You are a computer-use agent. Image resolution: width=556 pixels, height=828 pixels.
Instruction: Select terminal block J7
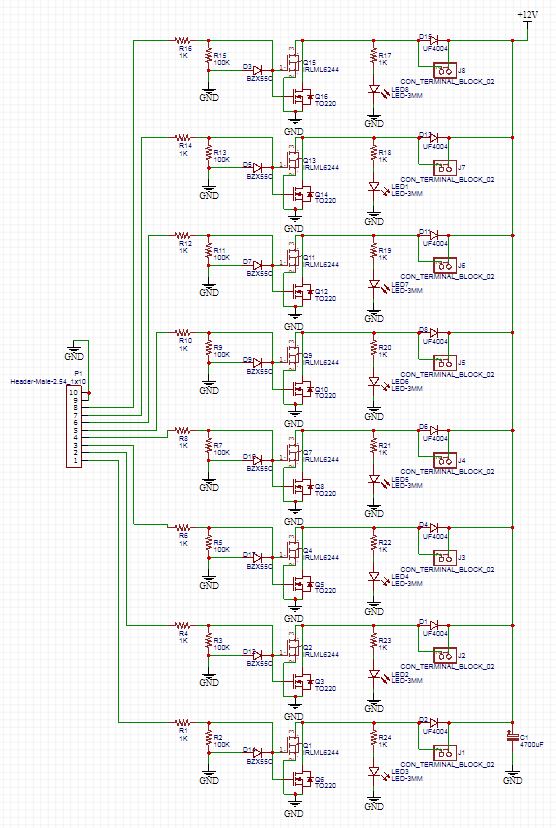coord(445,167)
